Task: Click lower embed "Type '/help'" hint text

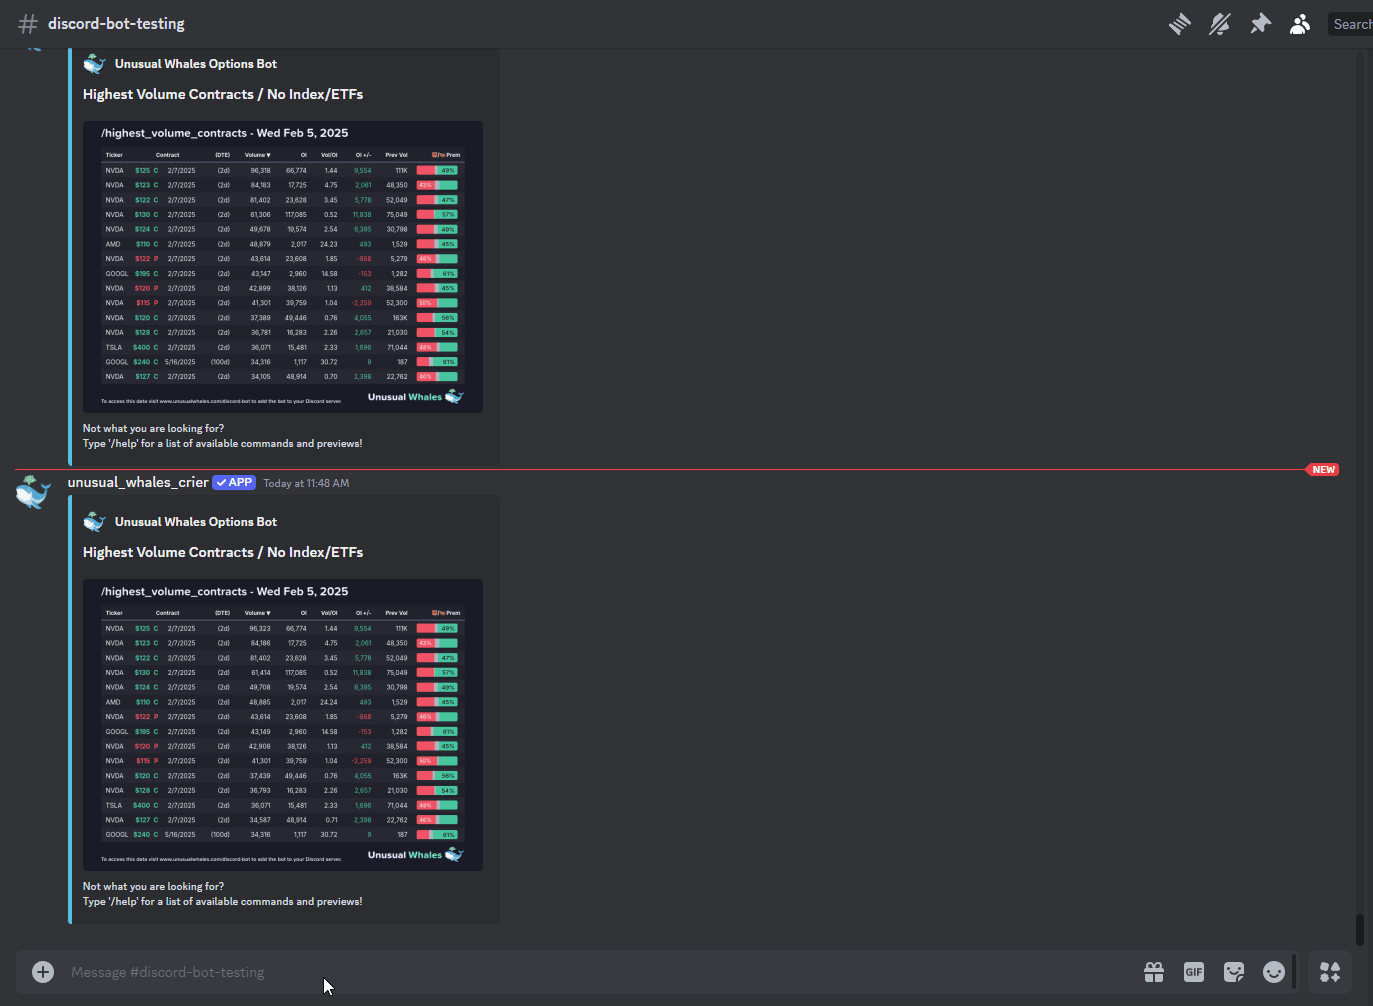Action: click(x=222, y=901)
